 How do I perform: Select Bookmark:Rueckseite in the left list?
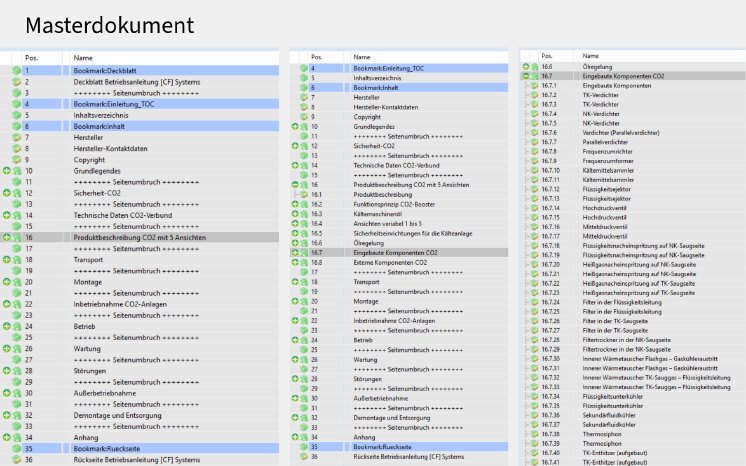[x=139, y=448]
